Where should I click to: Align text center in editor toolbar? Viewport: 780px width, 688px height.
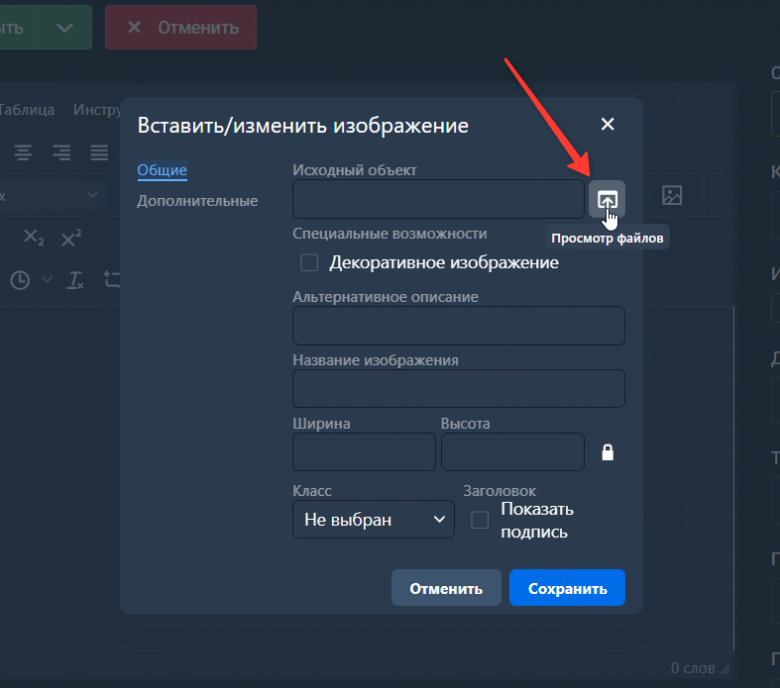click(23, 152)
